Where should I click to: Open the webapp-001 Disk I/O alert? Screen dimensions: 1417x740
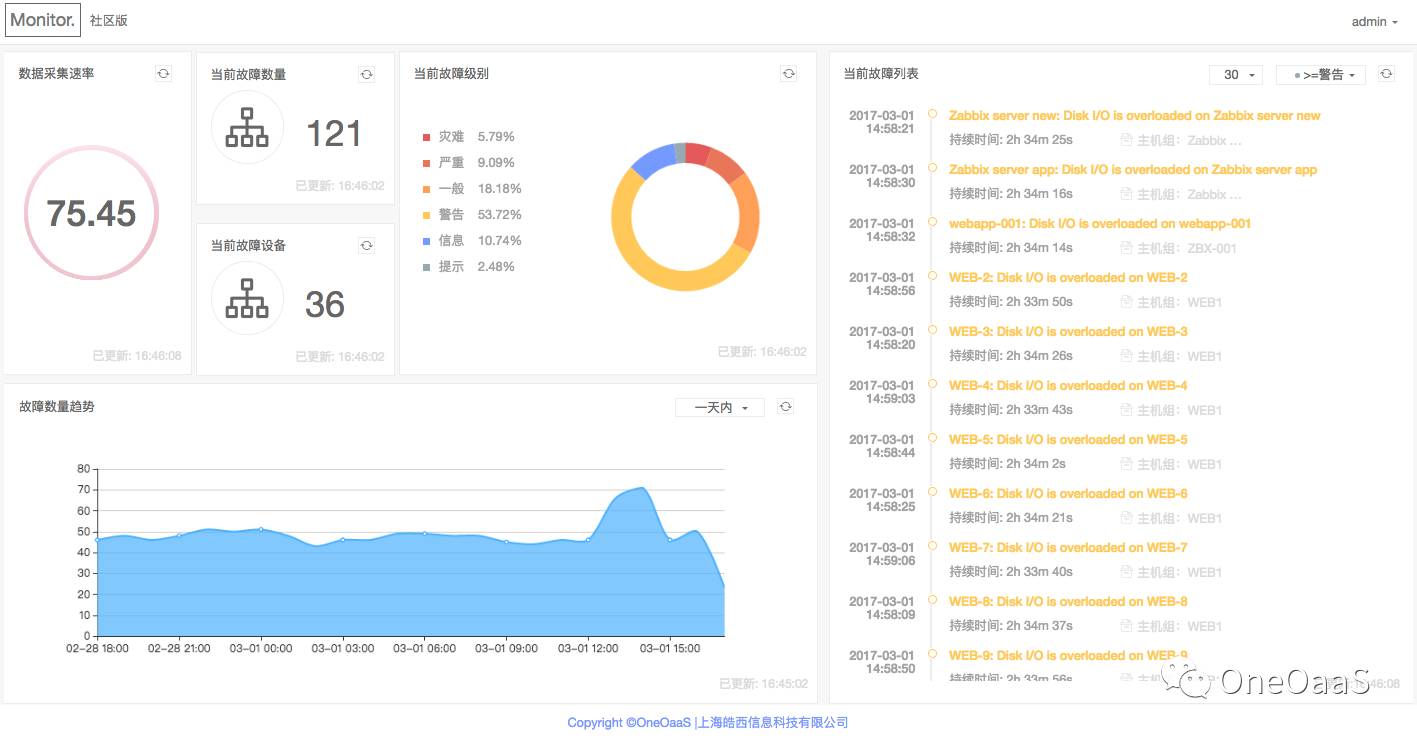[x=1100, y=224]
